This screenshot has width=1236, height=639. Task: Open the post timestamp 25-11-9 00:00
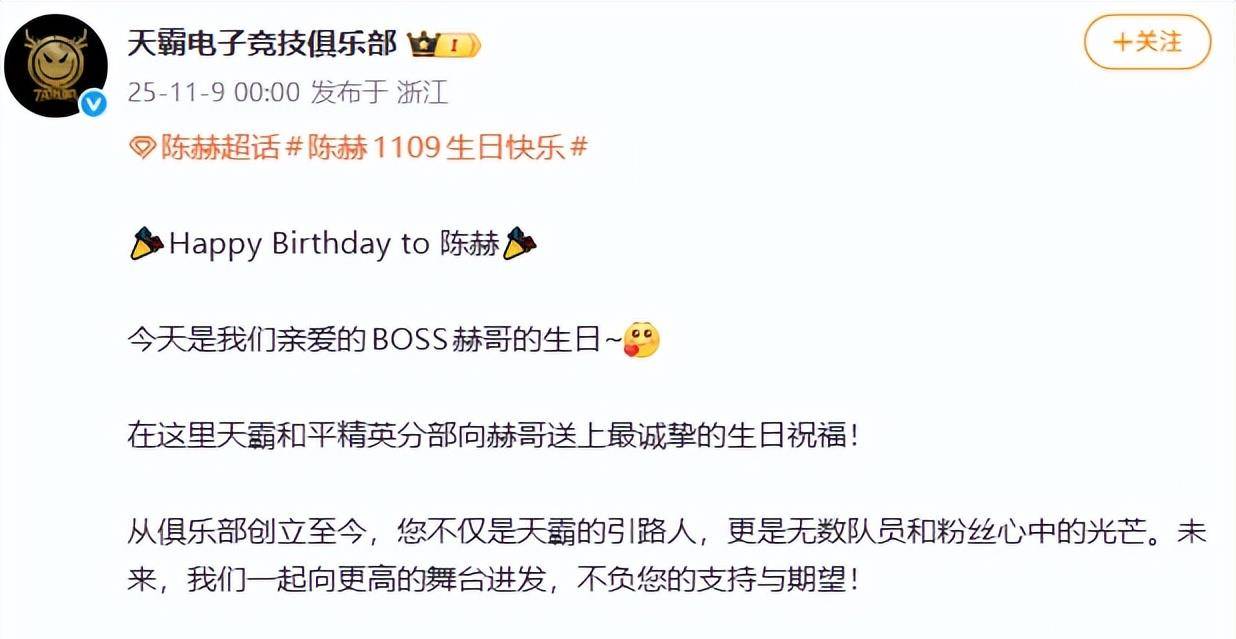tap(214, 93)
